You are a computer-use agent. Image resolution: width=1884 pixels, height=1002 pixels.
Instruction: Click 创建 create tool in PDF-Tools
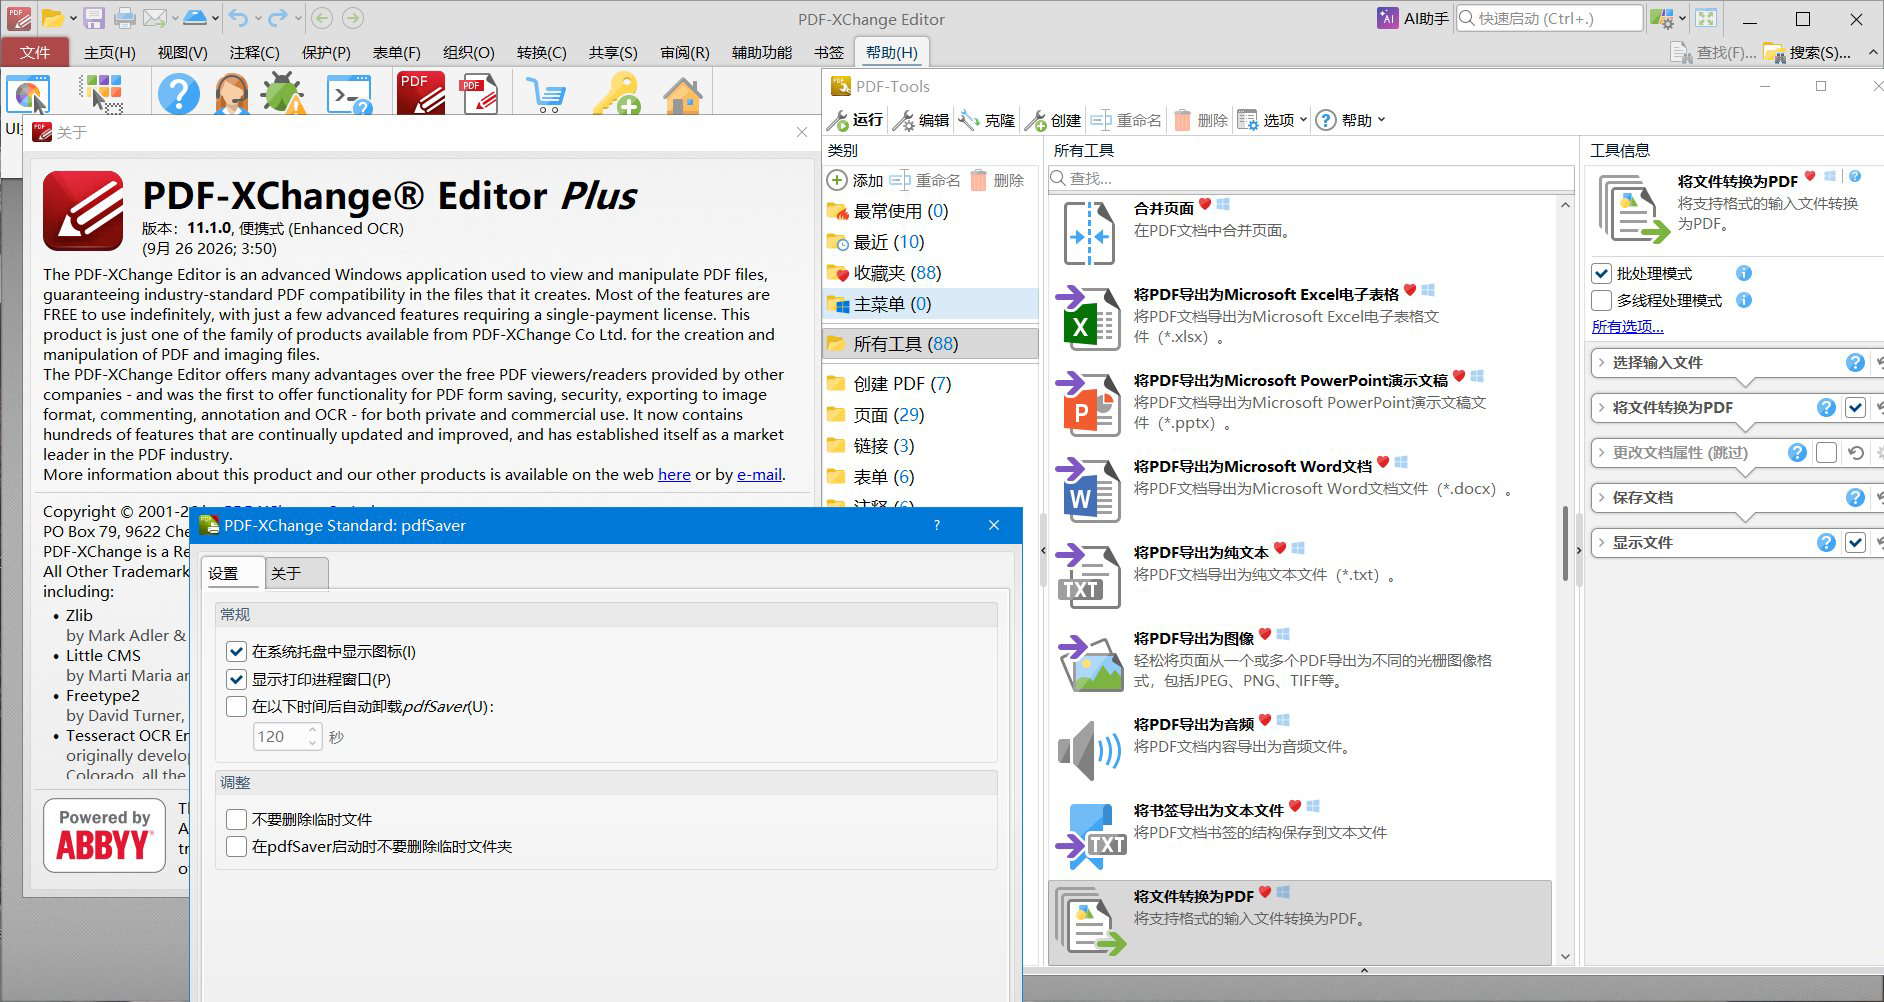click(1053, 120)
